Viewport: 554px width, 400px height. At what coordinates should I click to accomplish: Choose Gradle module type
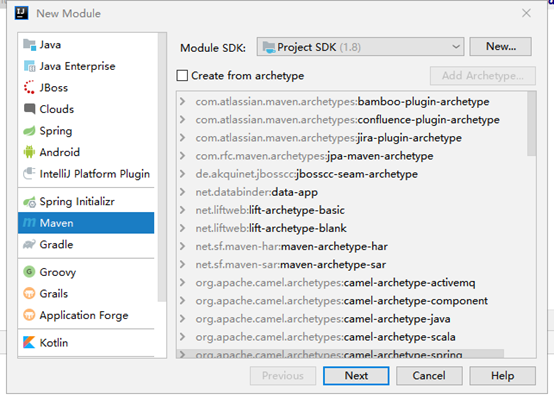click(86, 245)
